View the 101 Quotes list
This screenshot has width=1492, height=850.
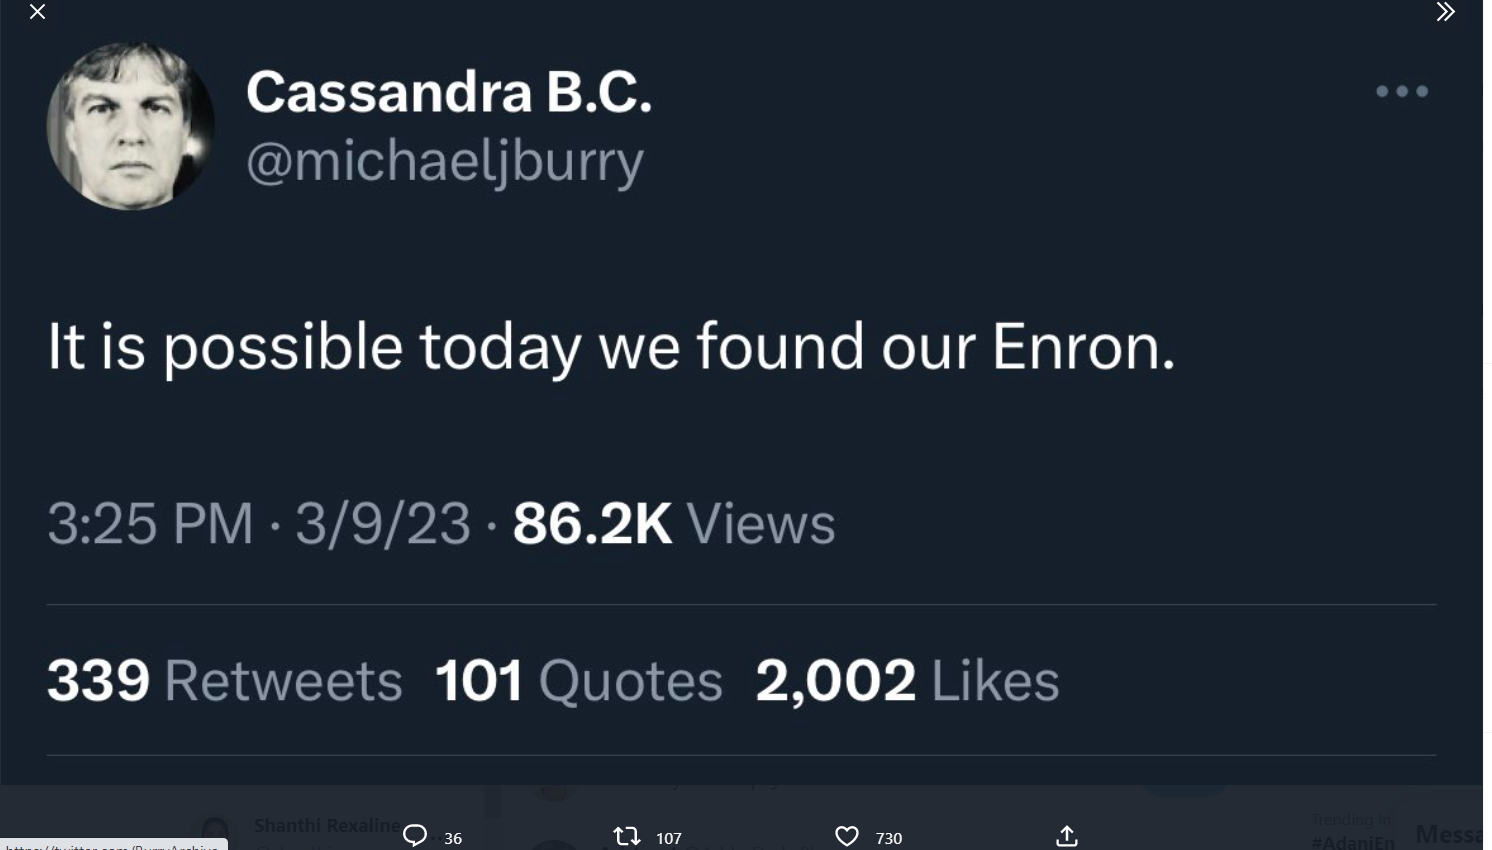point(579,681)
